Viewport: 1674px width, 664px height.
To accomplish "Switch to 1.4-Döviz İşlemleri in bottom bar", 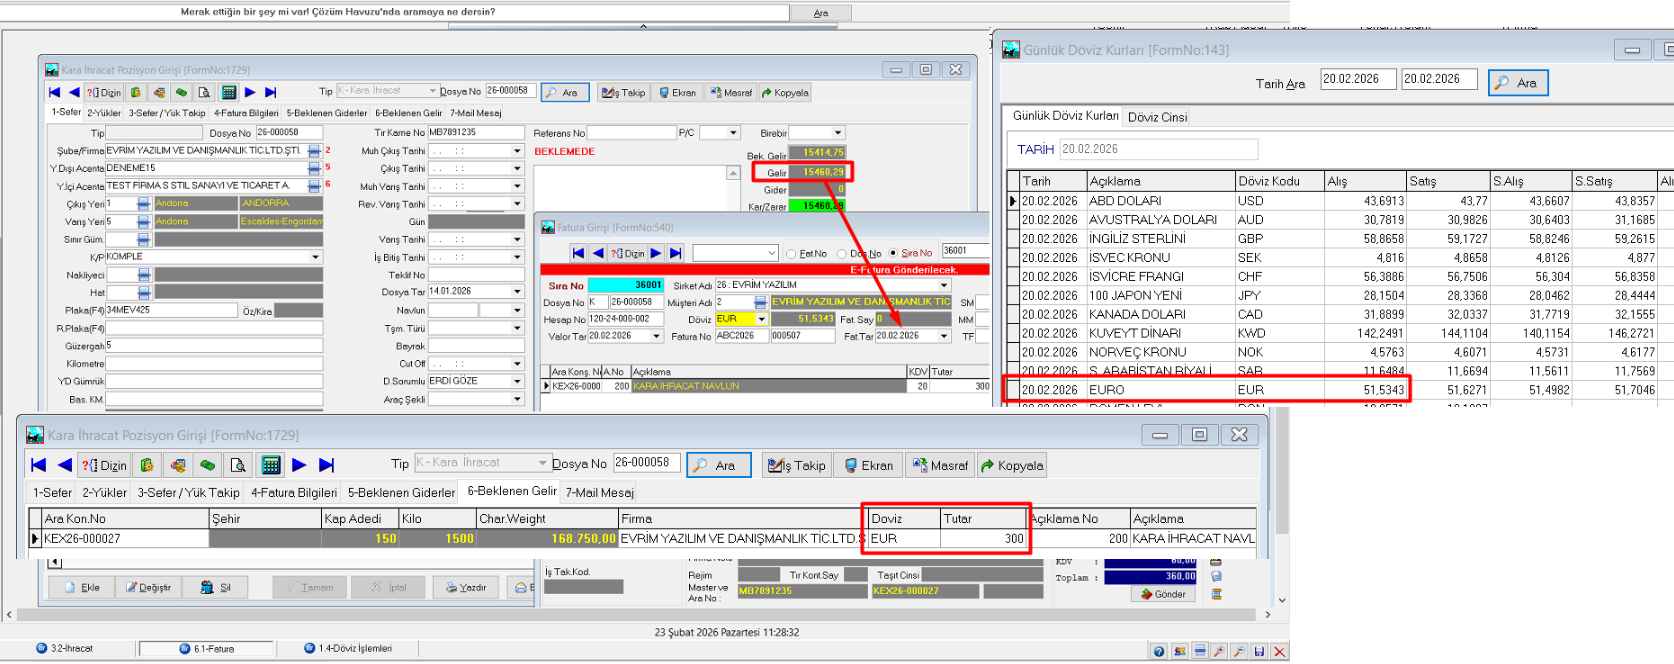I will tap(348, 649).
